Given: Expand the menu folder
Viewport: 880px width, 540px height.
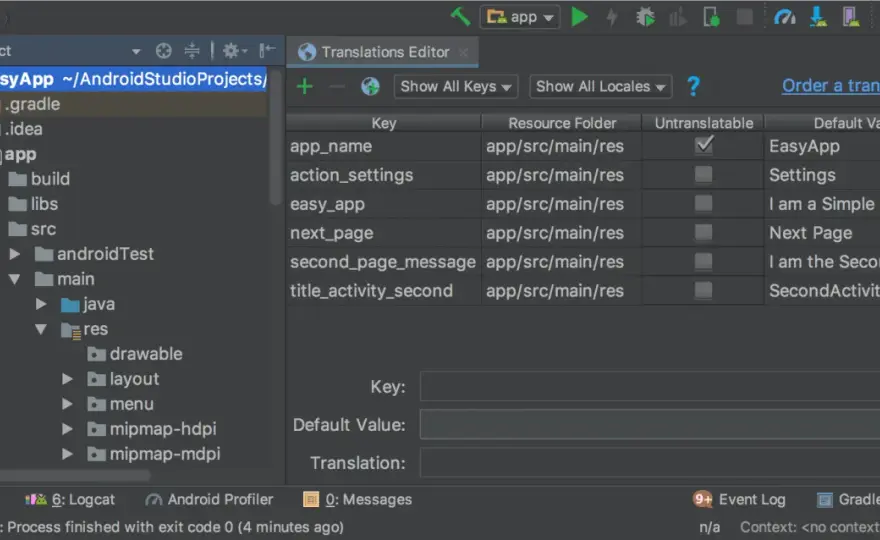Looking at the screenshot, I should point(67,404).
